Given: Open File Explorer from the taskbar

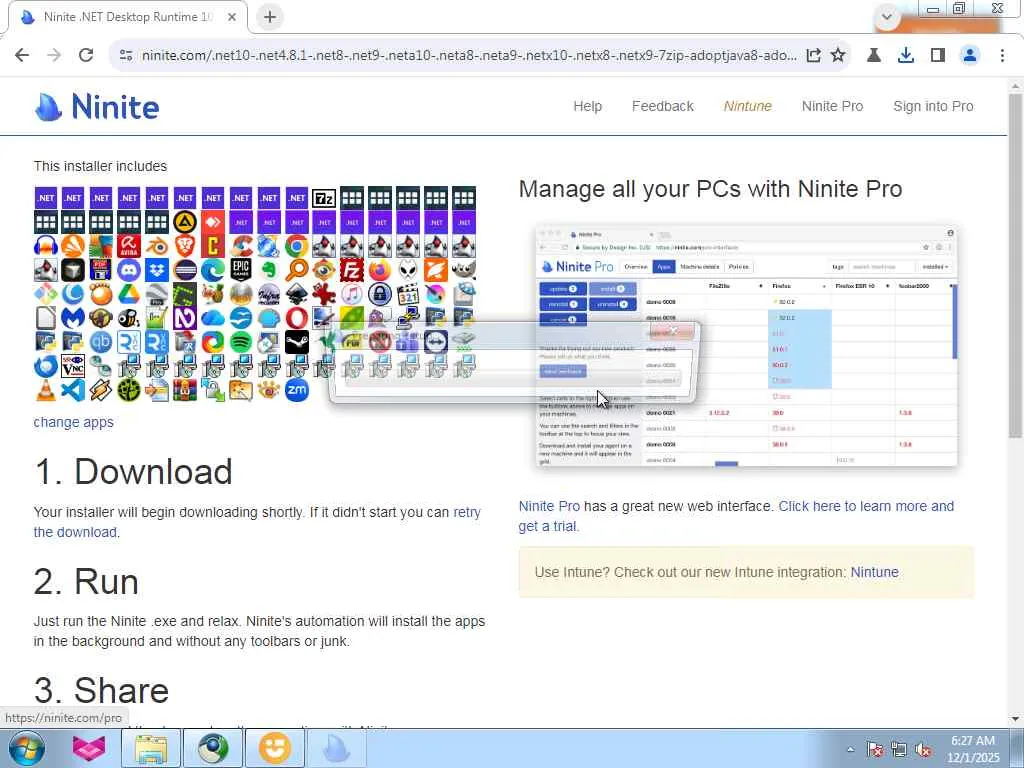Looking at the screenshot, I should tap(151, 748).
